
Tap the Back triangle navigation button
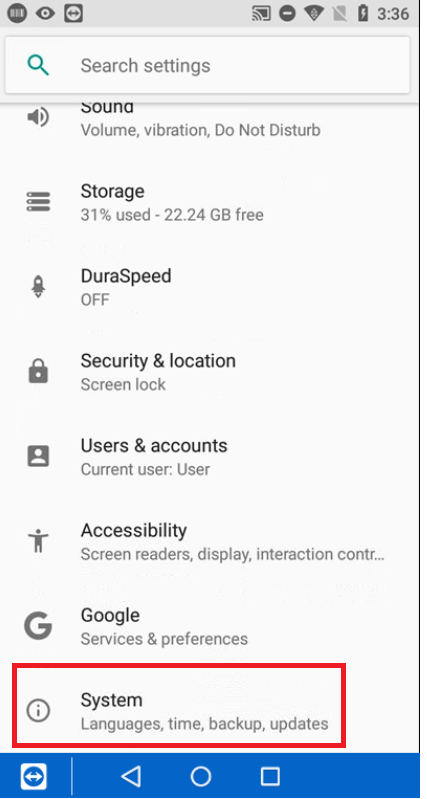(131, 776)
